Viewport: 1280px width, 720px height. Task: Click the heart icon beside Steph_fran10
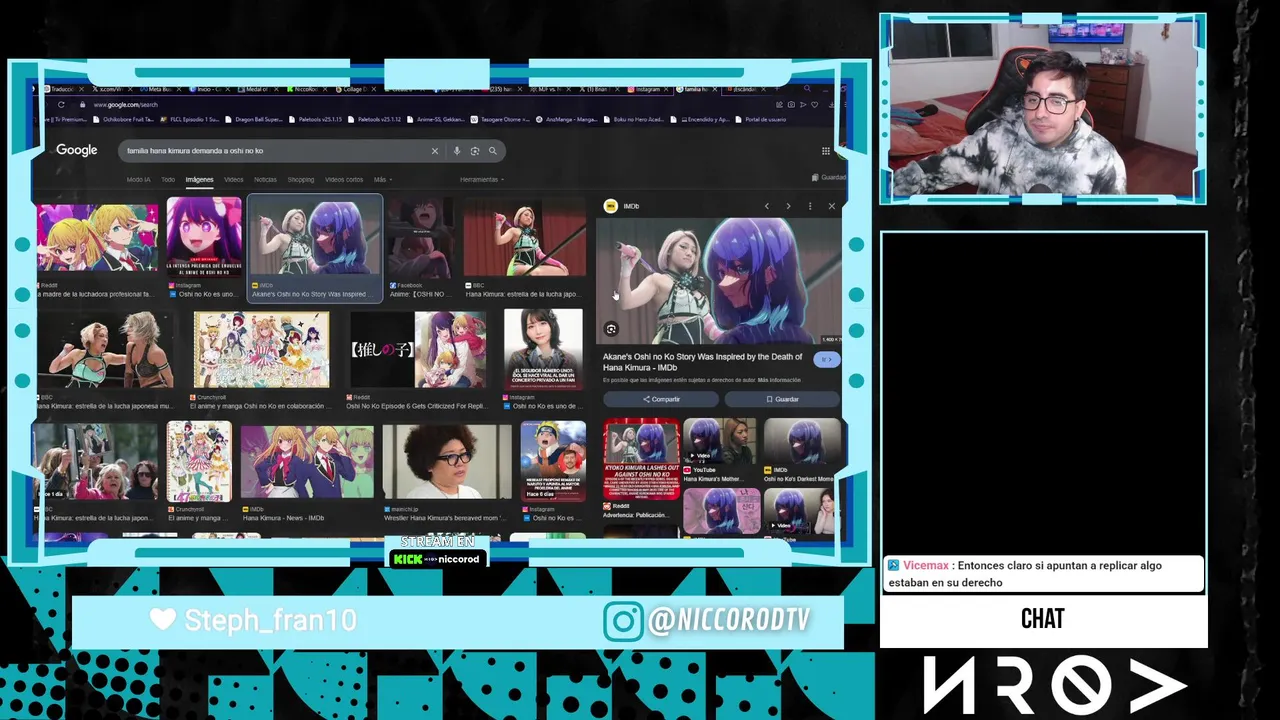click(x=163, y=620)
